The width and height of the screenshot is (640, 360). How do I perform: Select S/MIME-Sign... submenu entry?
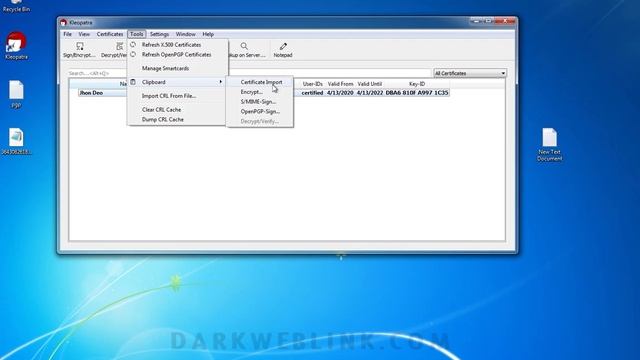click(260, 102)
